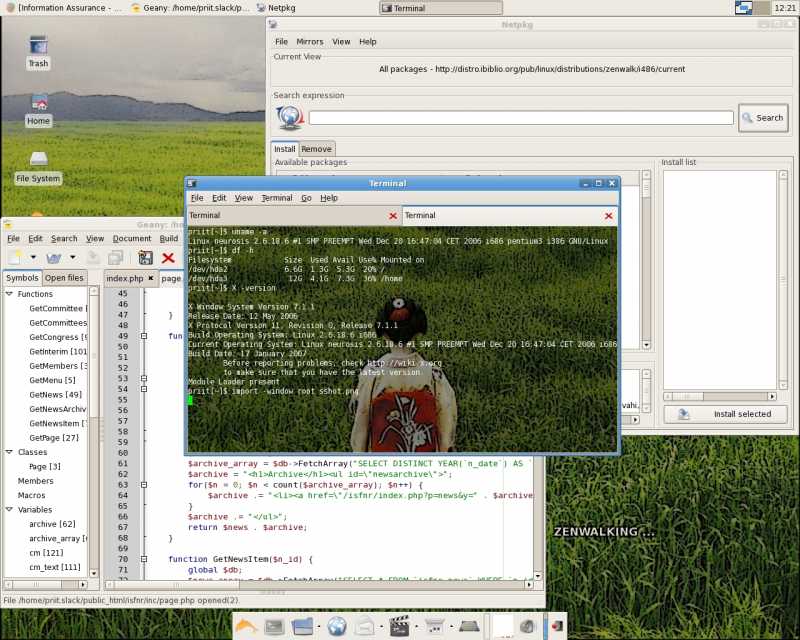Switch to Open files tab in Geany sidebar
800x640 pixels.
[64, 278]
